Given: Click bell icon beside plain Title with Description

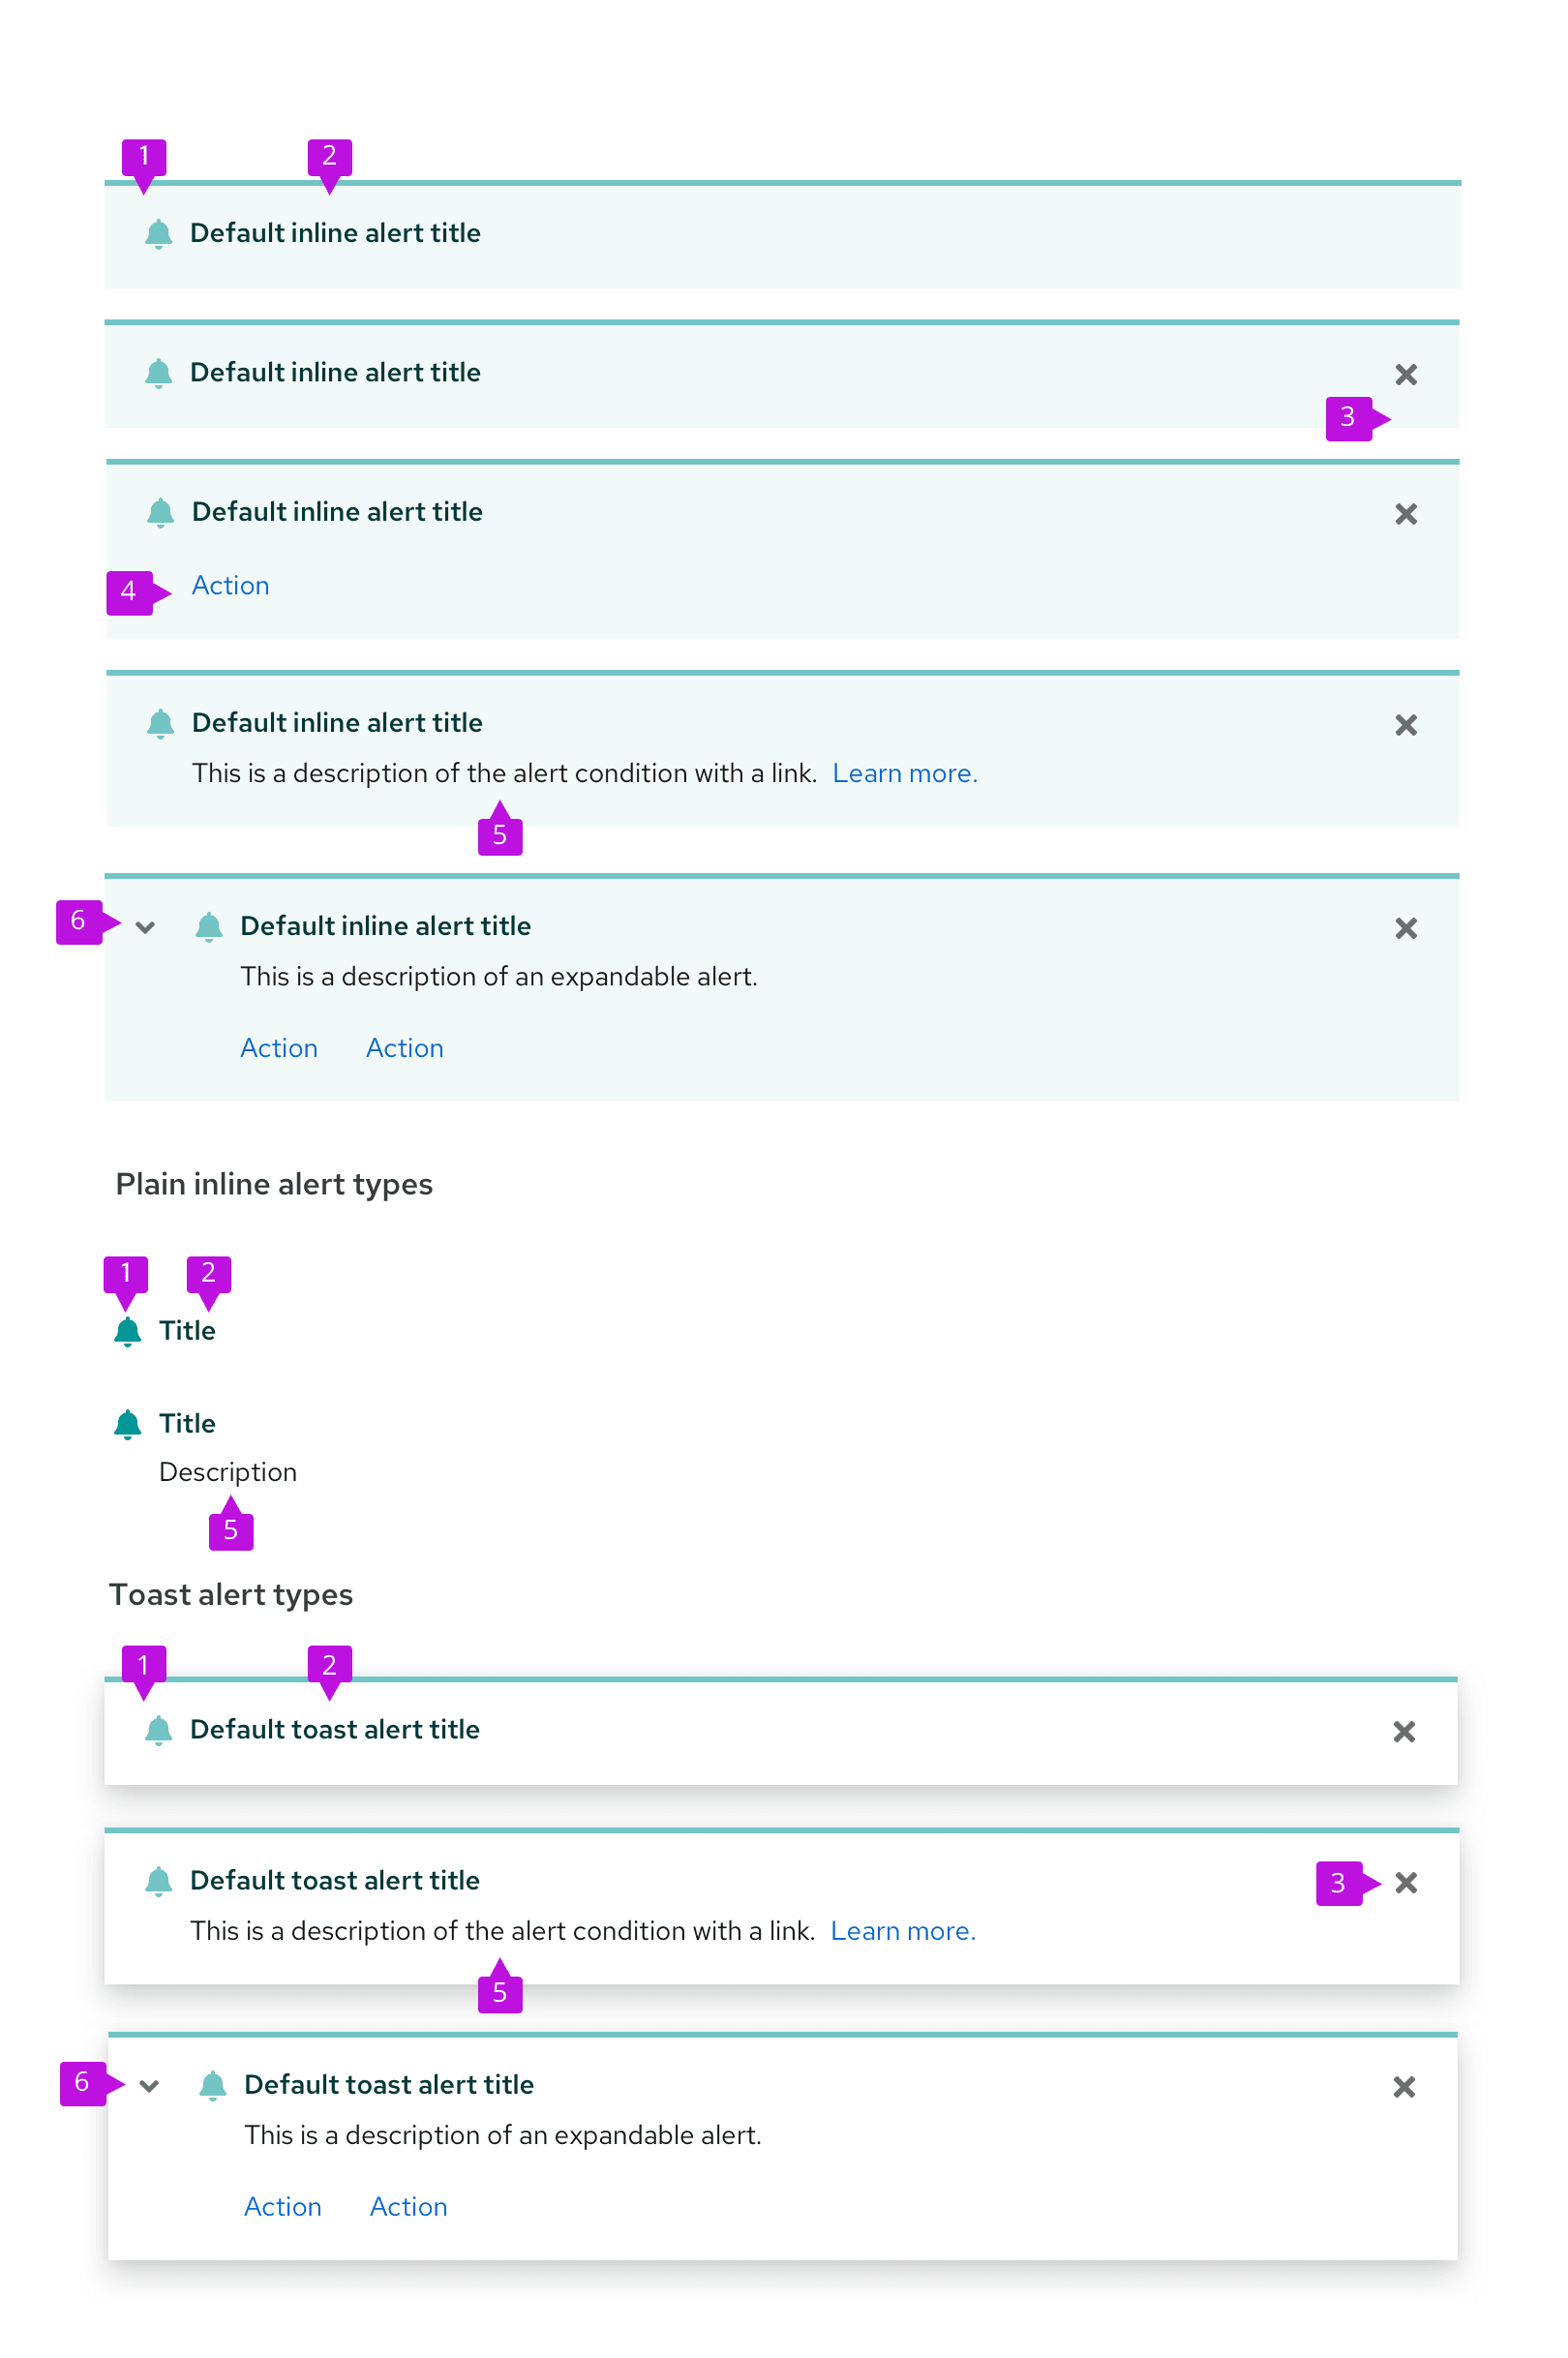Looking at the screenshot, I should (127, 1424).
